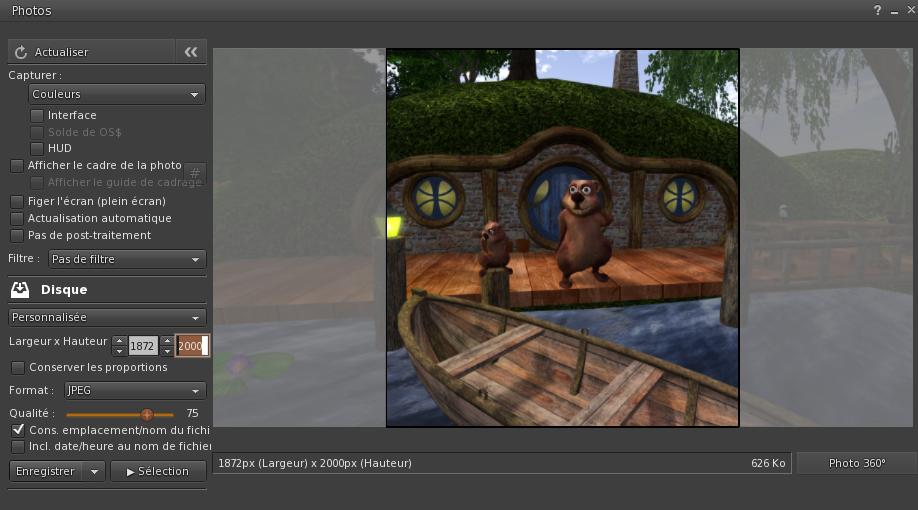Decrease height using the down arrow stepper
The height and width of the screenshot is (510, 918).
tap(167, 352)
